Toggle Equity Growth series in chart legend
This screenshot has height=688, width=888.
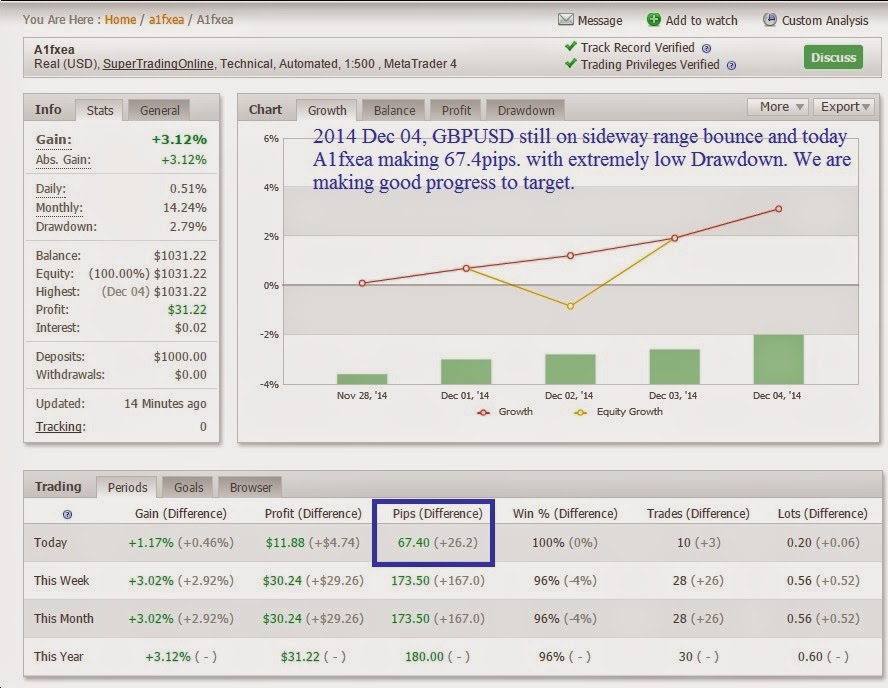click(x=618, y=412)
